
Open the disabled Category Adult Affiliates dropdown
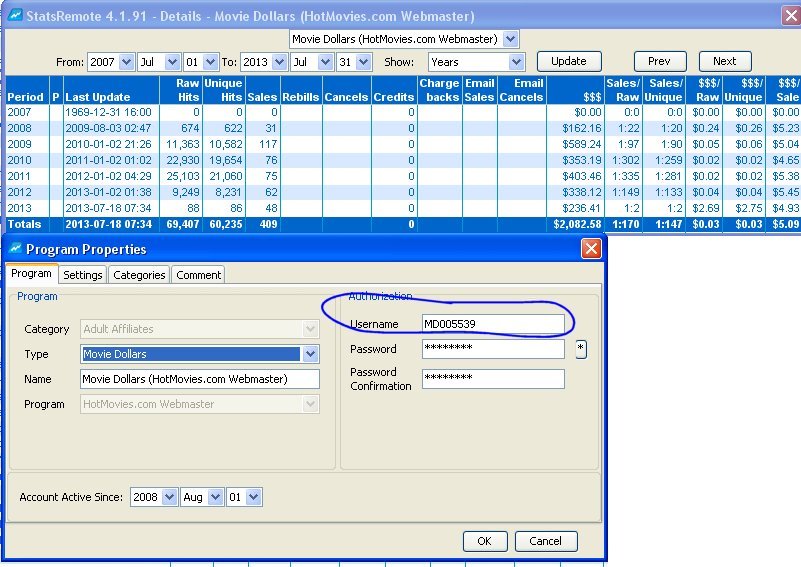click(310, 329)
